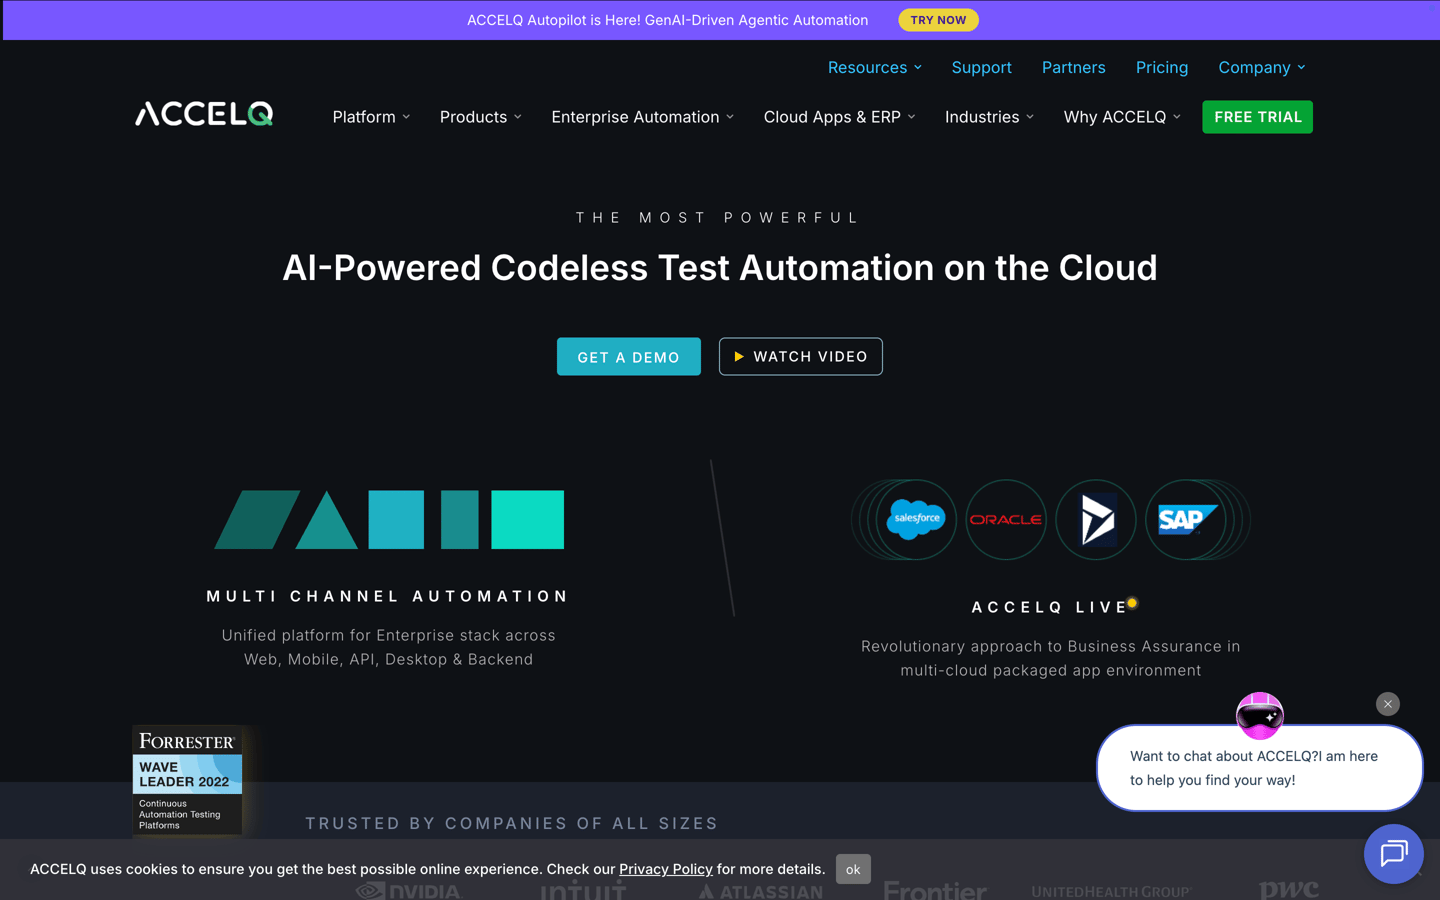This screenshot has height=900, width=1440.
Task: Dismiss the cookie notice with ok
Action: coord(853,869)
